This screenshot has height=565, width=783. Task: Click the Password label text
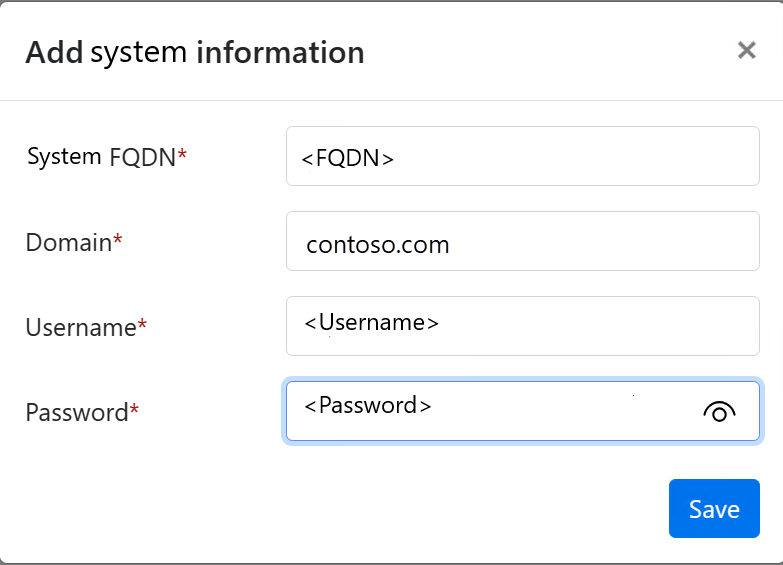pyautogui.click(x=77, y=412)
